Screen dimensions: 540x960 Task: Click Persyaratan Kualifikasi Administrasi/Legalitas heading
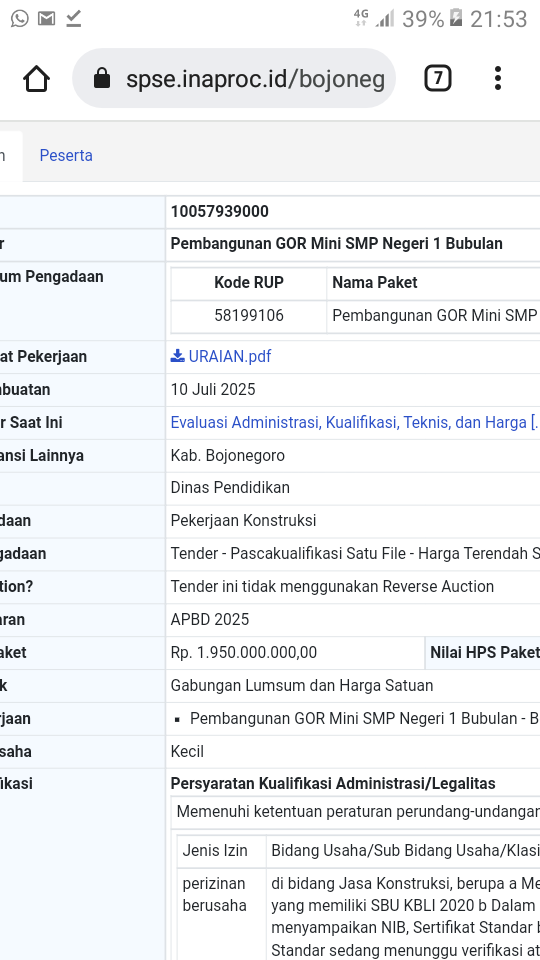333,784
